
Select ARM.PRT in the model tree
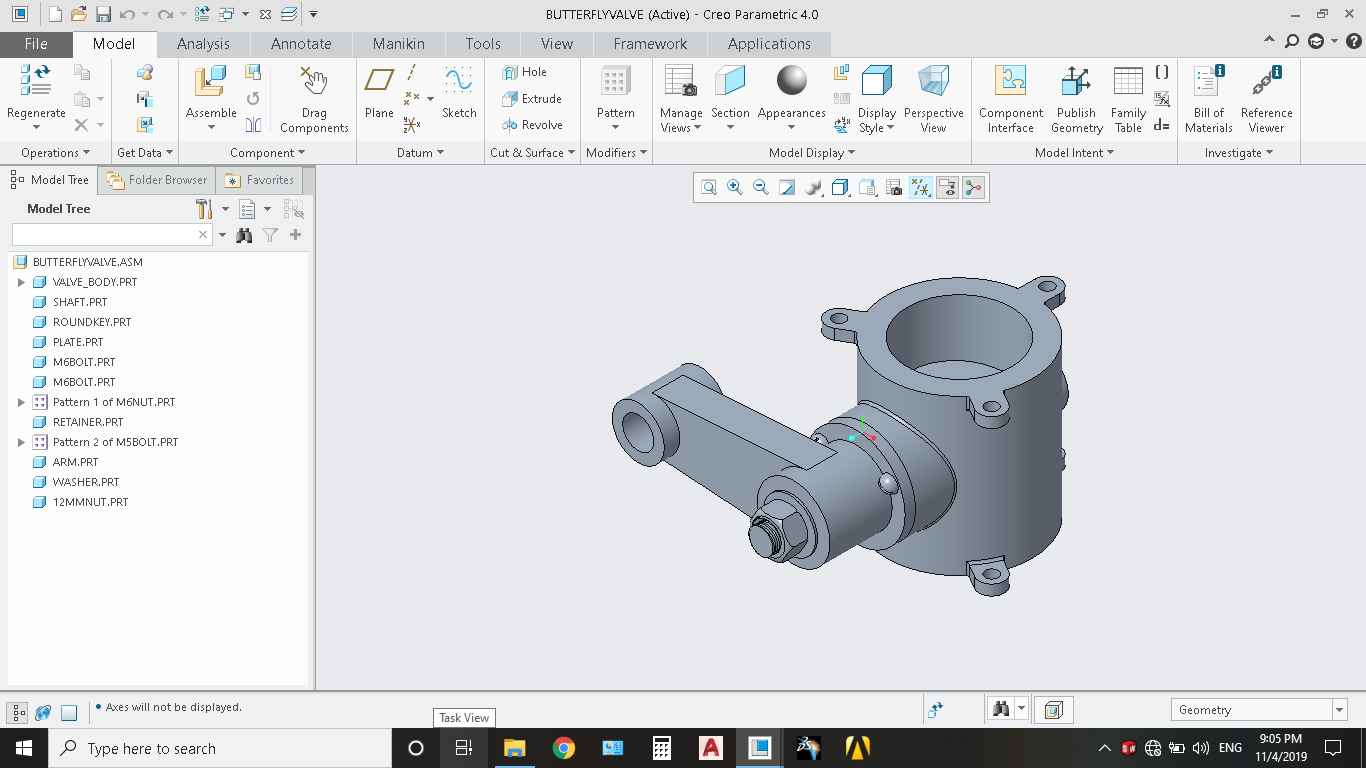point(76,462)
